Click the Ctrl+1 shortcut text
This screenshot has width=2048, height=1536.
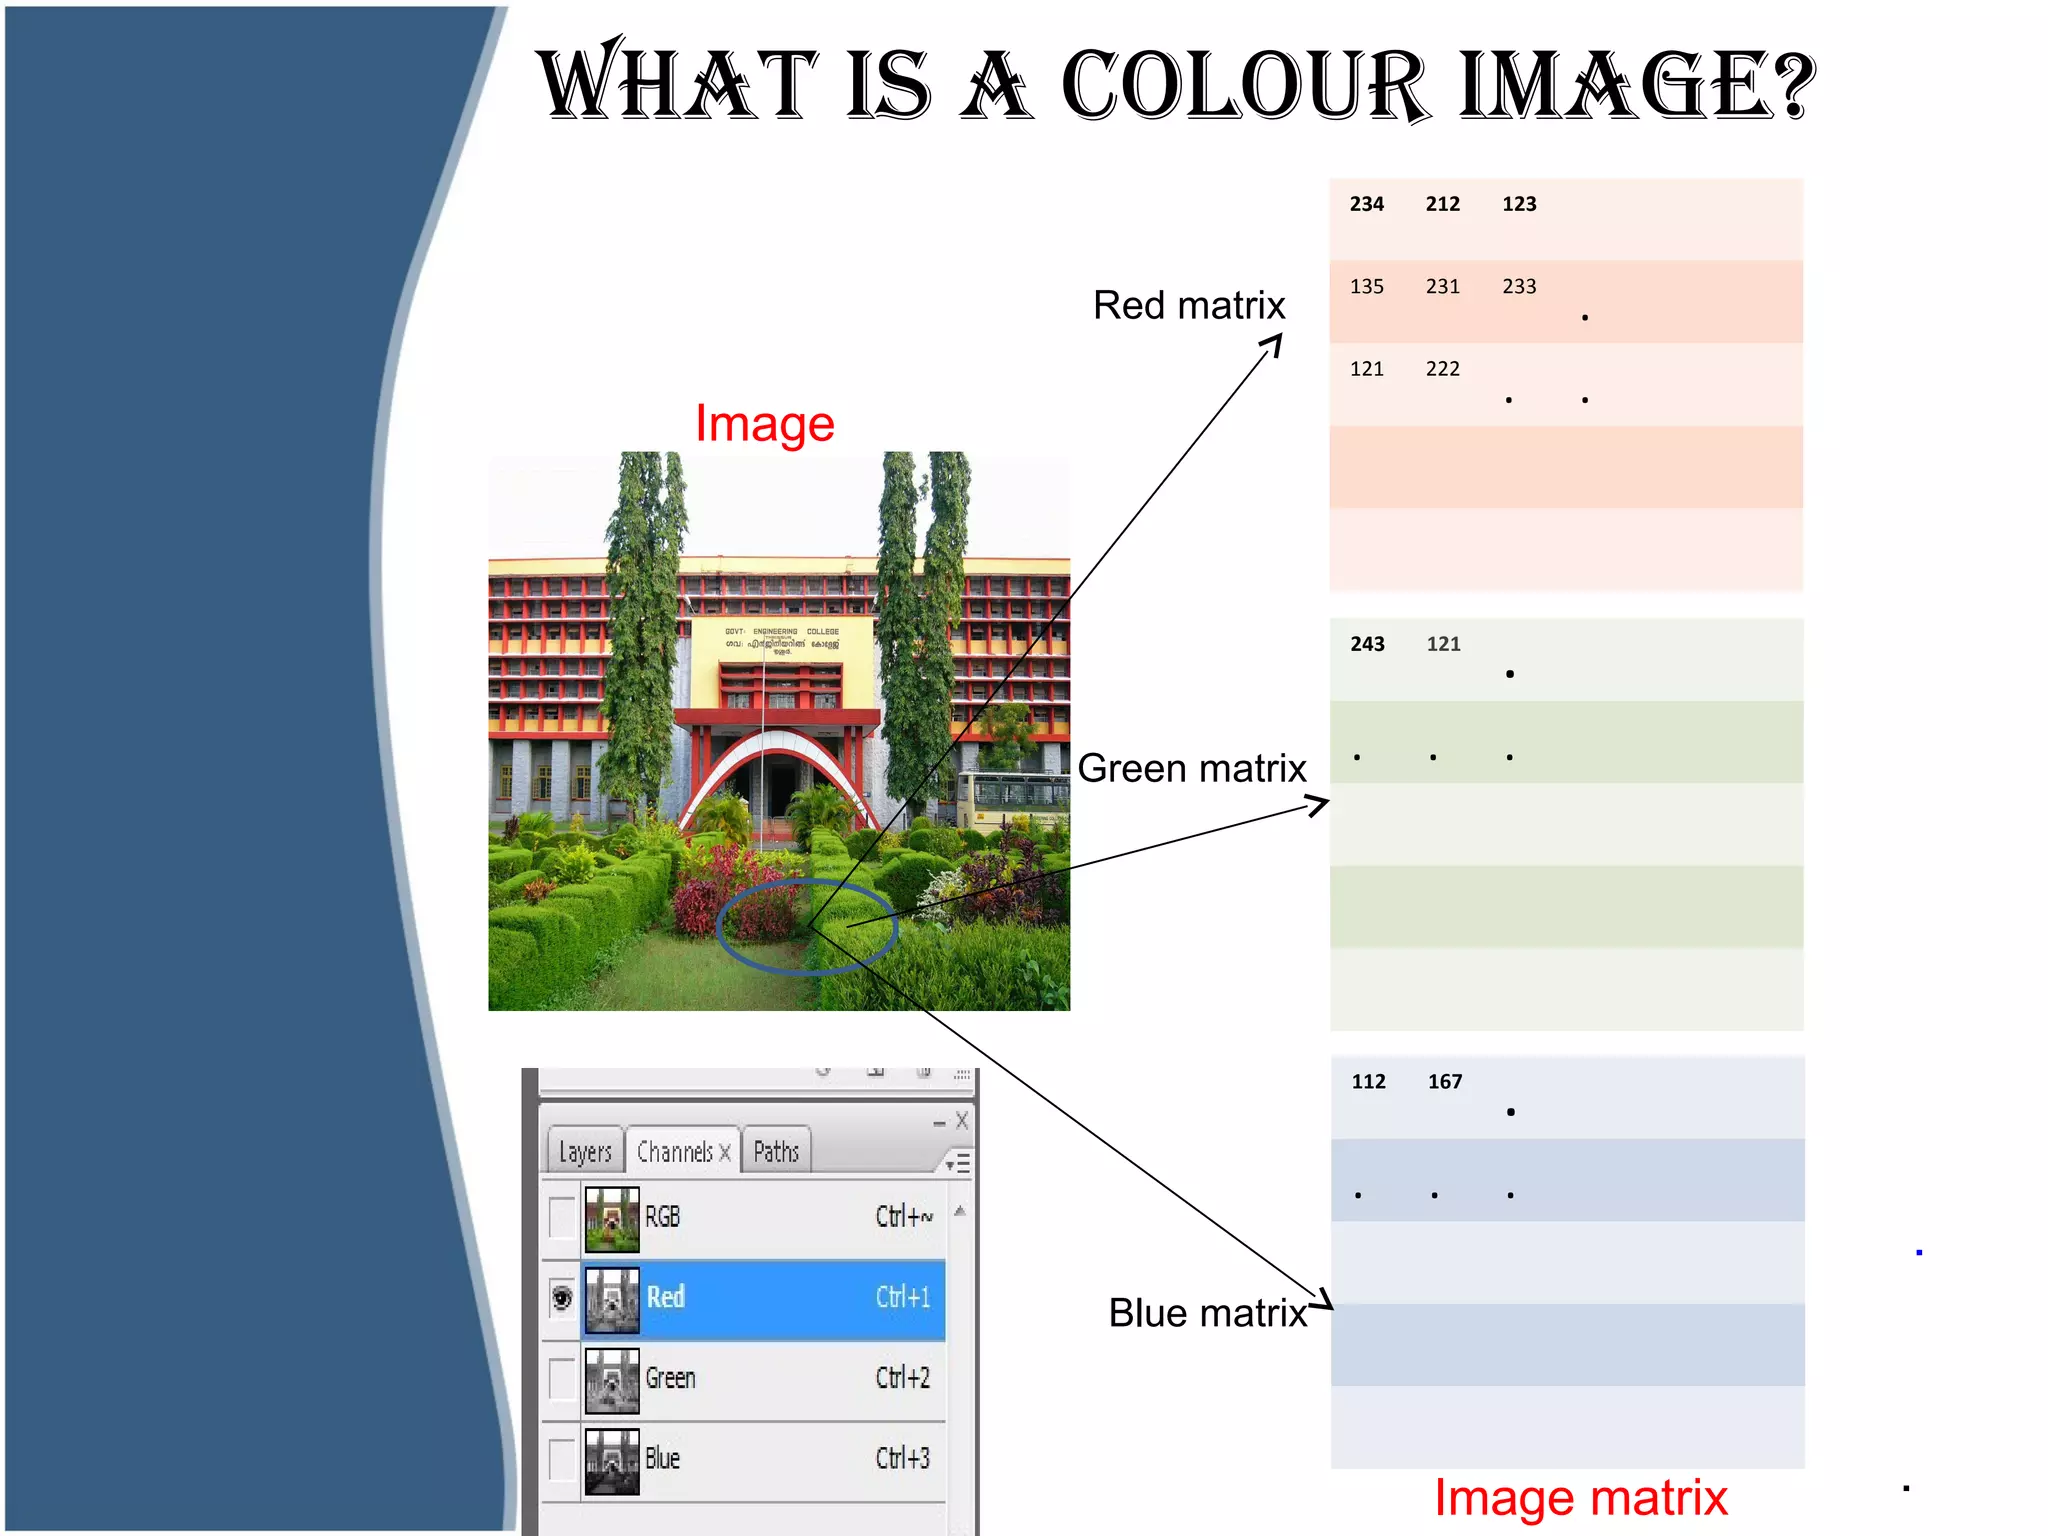(903, 1297)
